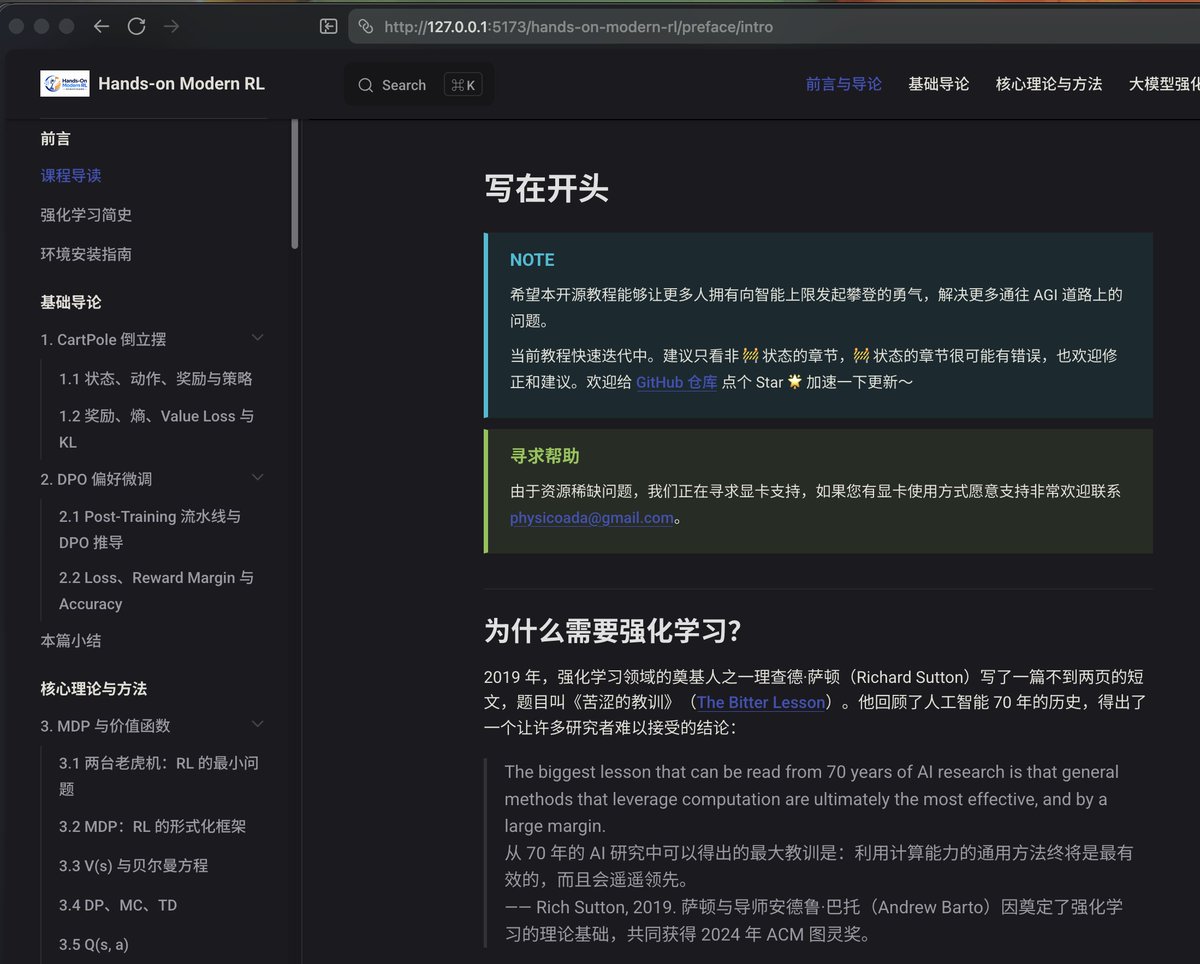Open 1.1 状态、动作、奖励与策略
The height and width of the screenshot is (964, 1200).
click(x=156, y=379)
